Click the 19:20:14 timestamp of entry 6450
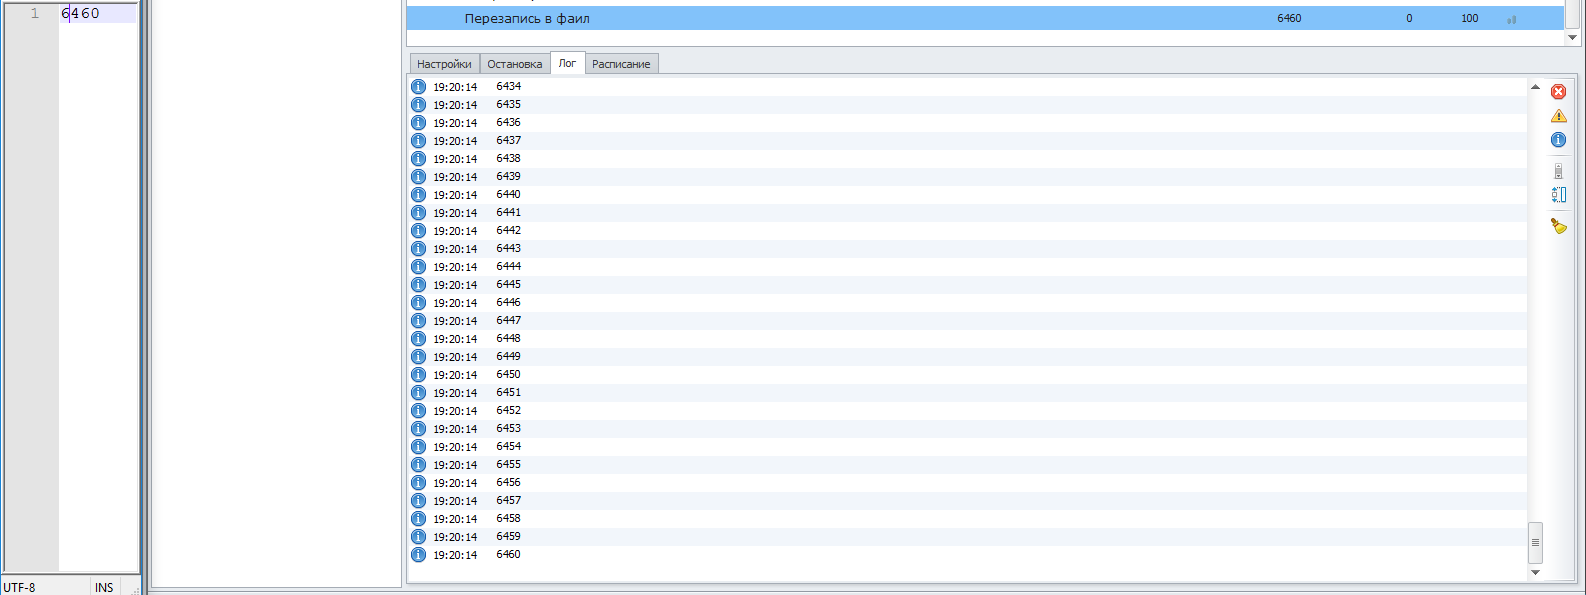 pyautogui.click(x=455, y=375)
